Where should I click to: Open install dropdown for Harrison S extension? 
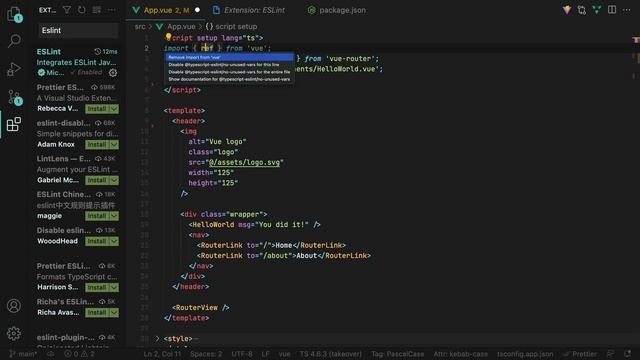(114, 287)
